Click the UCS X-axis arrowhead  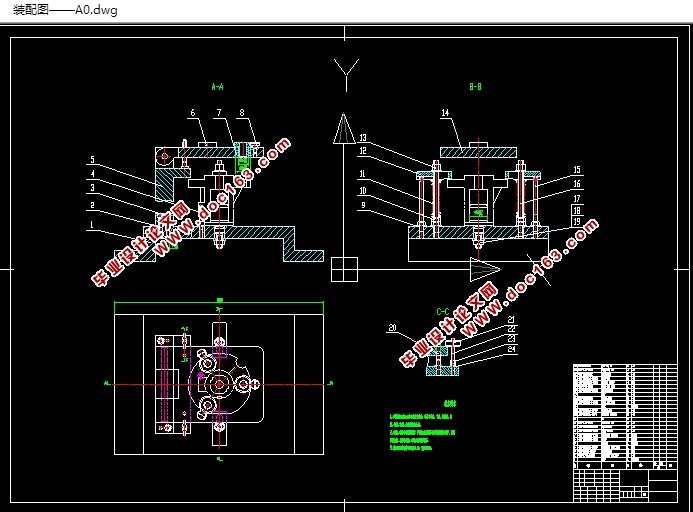pos(485,269)
